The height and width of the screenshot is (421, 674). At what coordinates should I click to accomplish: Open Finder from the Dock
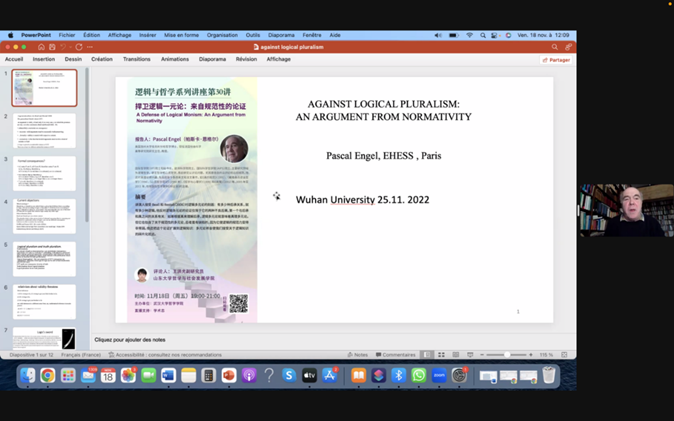click(27, 376)
